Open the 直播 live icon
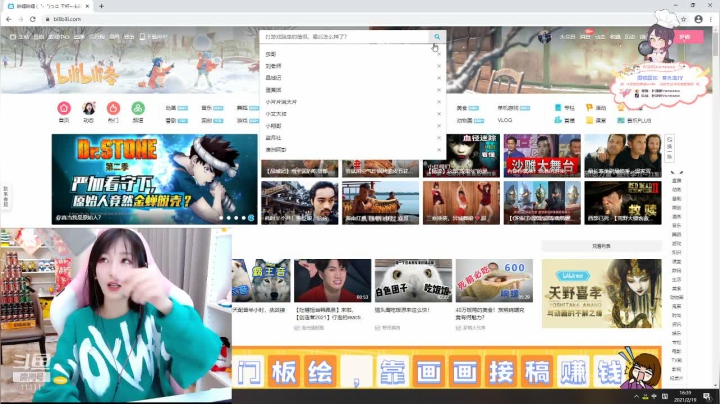Image resolution: width=720 pixels, height=404 pixels. tap(558, 120)
